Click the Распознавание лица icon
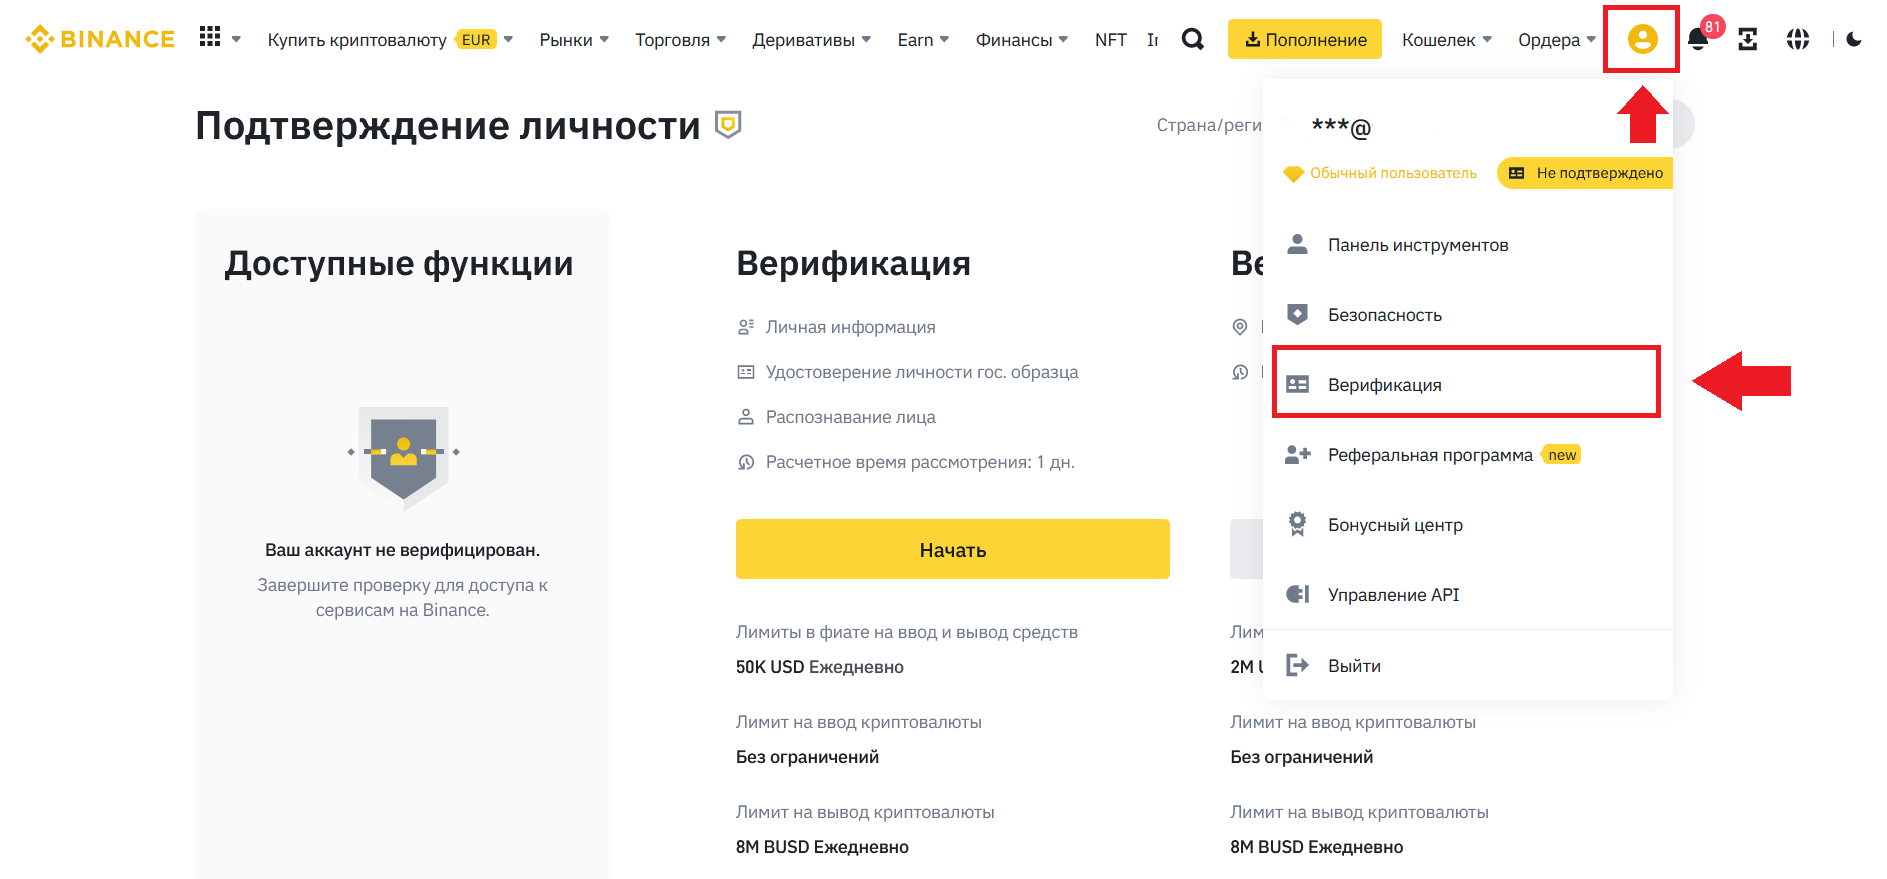Image resolution: width=1887 pixels, height=879 pixels. [745, 417]
